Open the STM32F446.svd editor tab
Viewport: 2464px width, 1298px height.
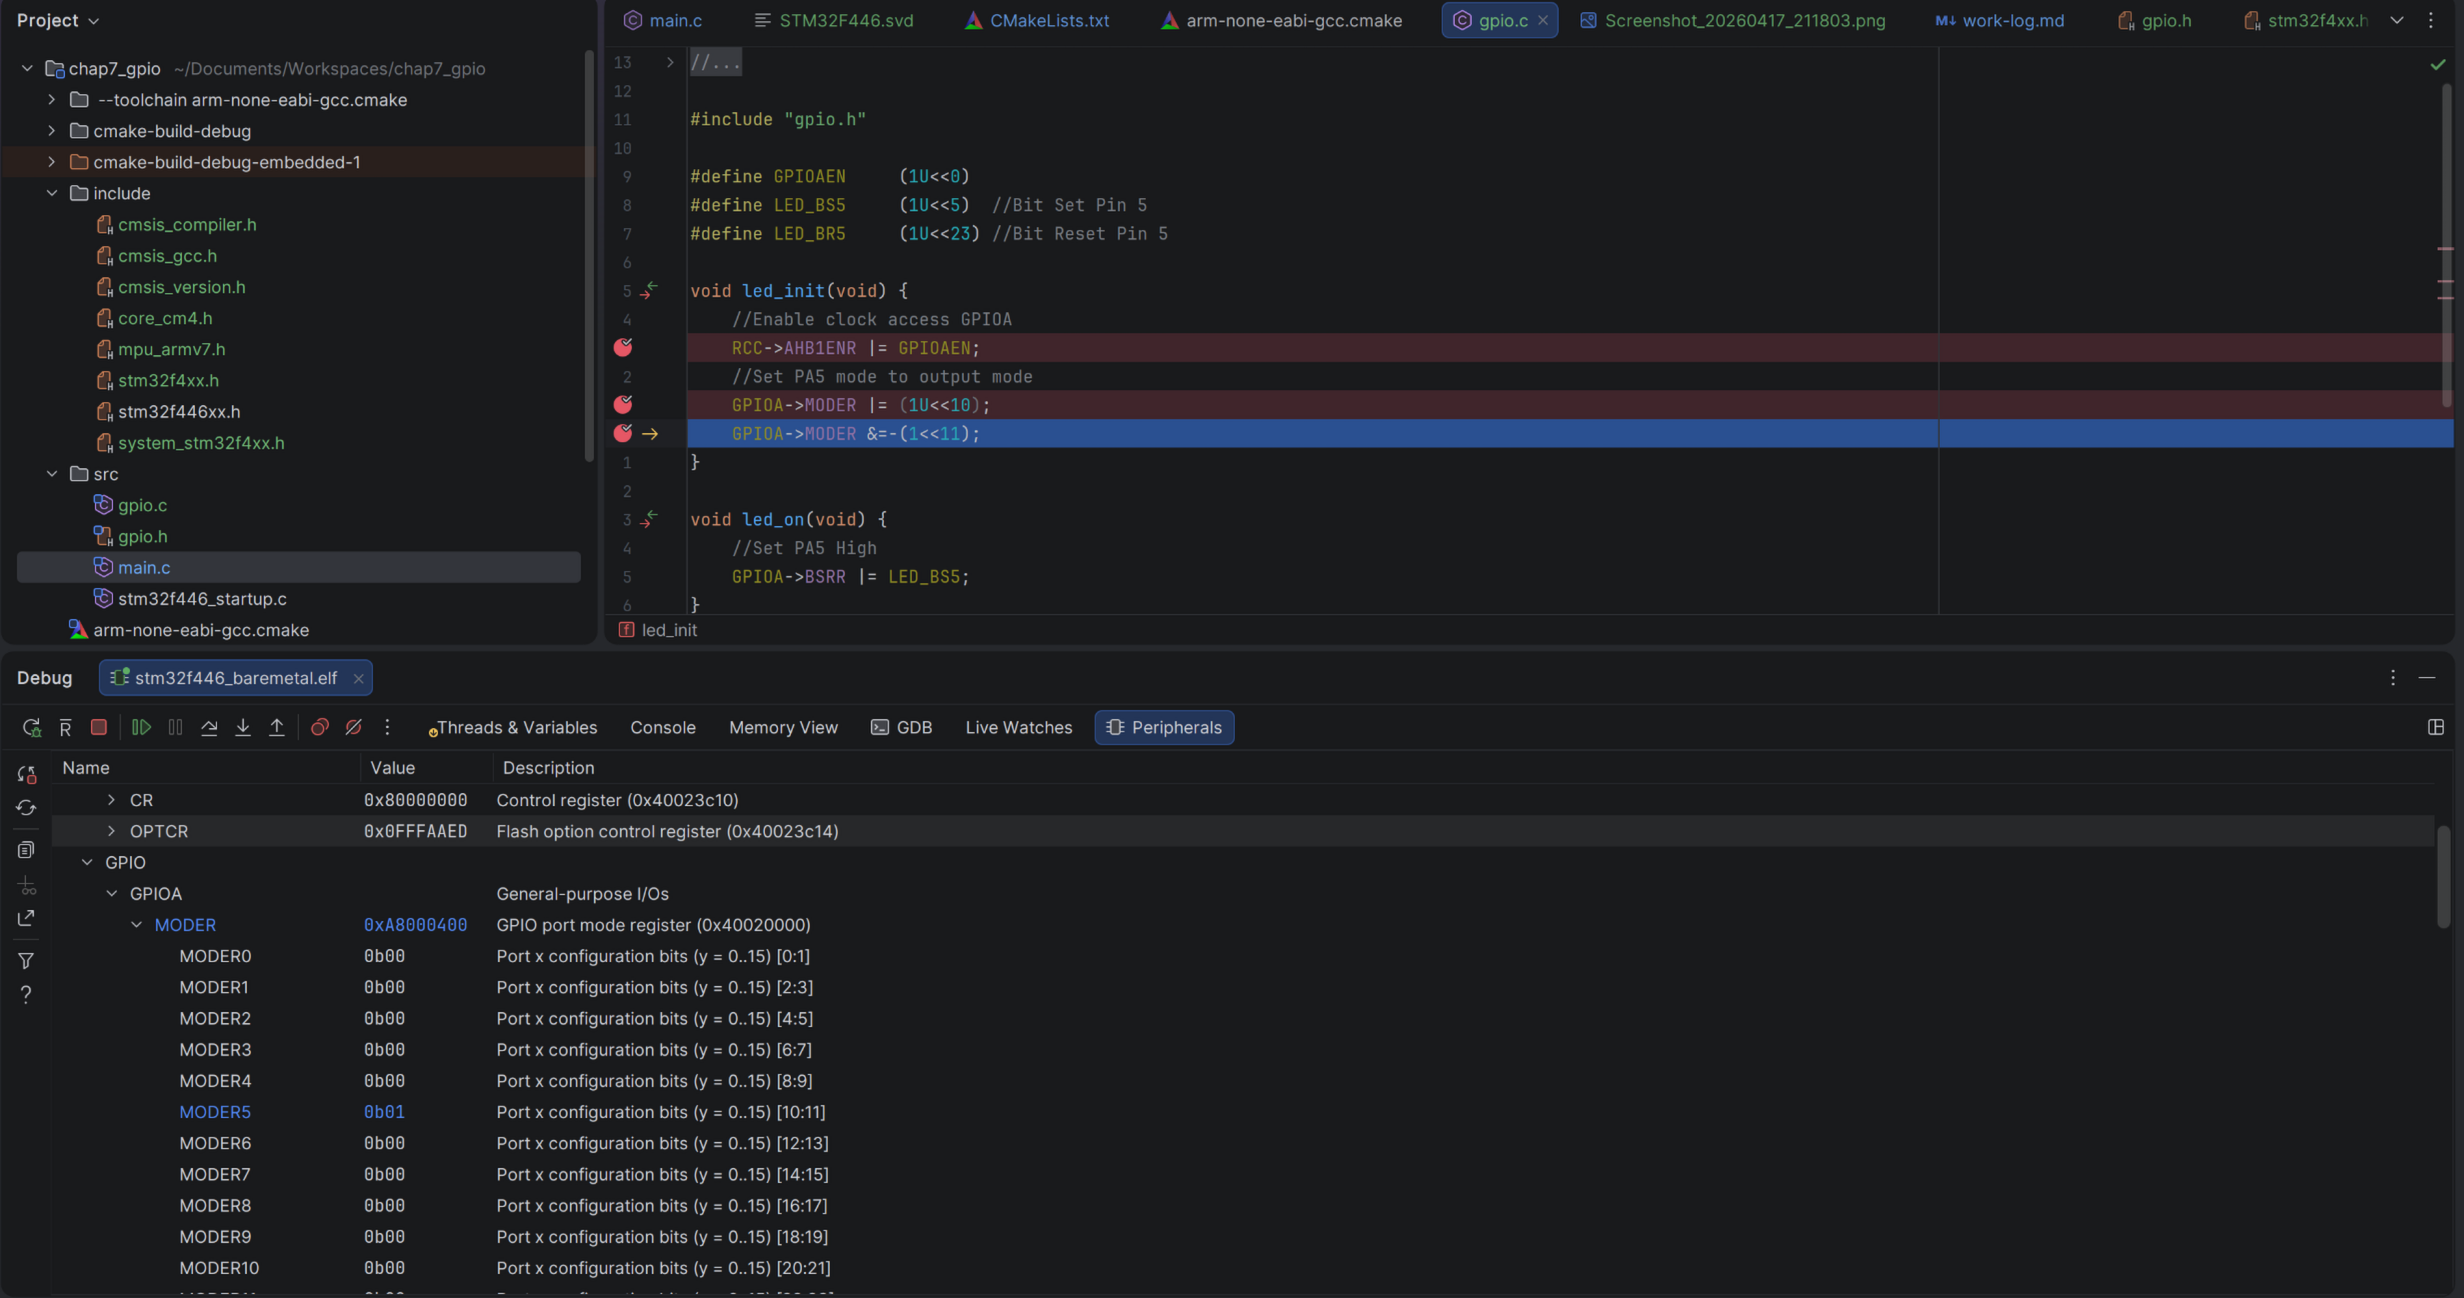click(846, 20)
